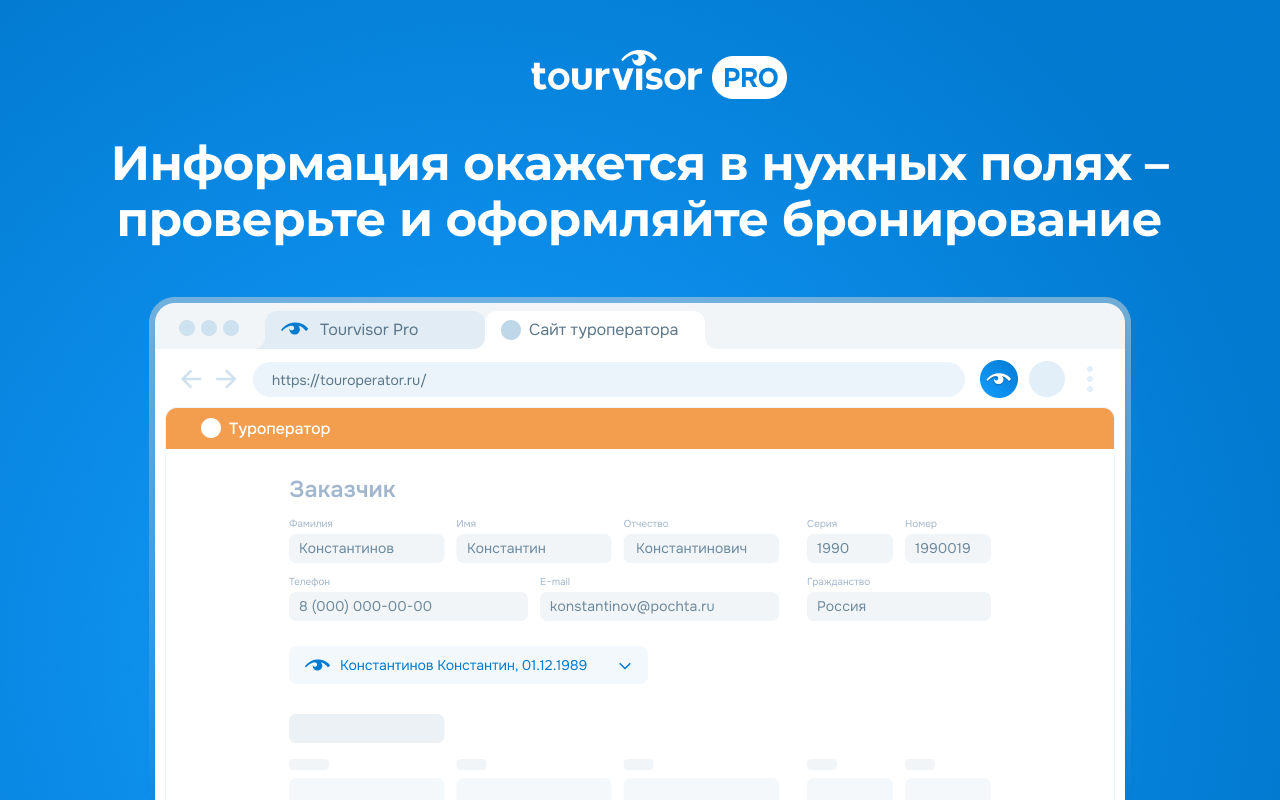1280x800 pixels.
Task: Click the E-mail field with konstantinov@pochta.ru
Action: pyautogui.click(x=659, y=606)
